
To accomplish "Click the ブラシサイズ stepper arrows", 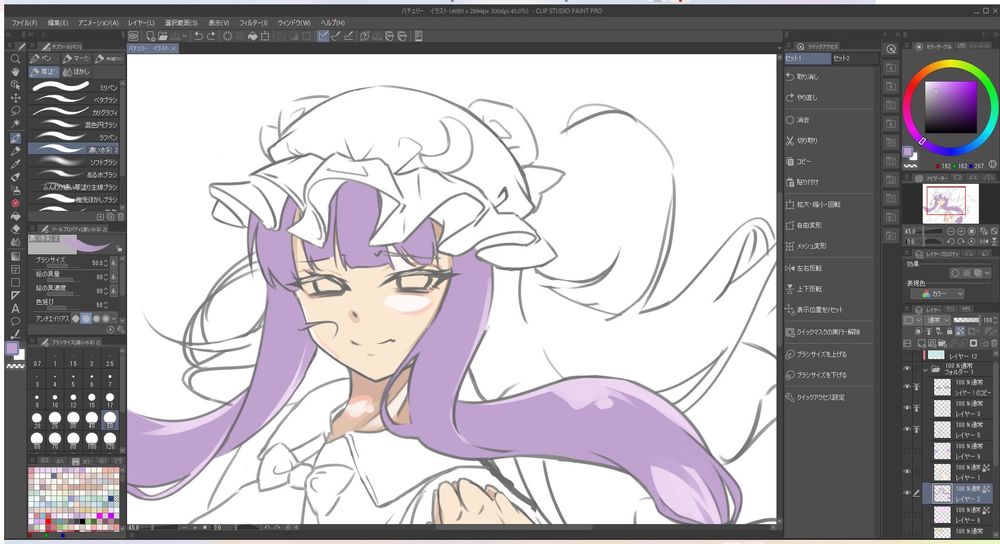I will coord(105,263).
